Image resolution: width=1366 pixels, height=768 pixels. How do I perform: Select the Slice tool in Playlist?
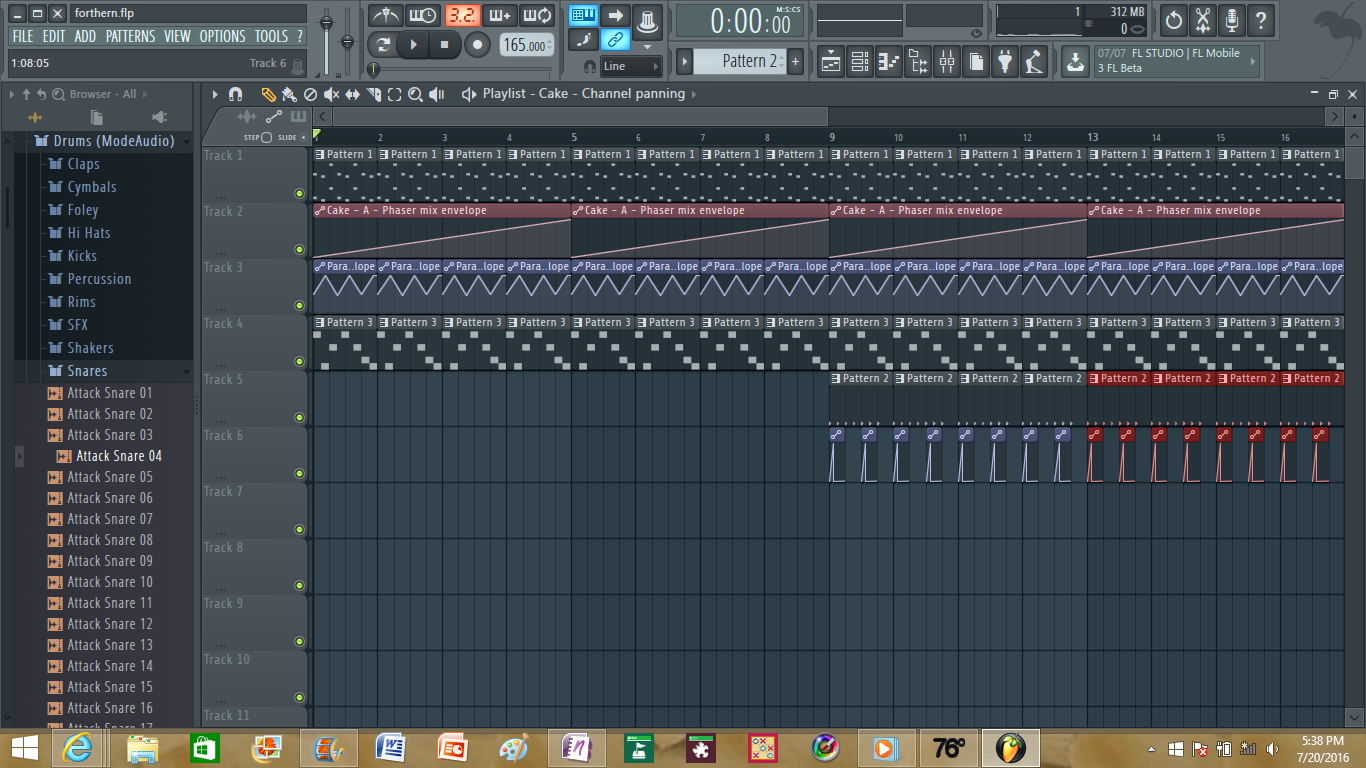tap(373, 94)
